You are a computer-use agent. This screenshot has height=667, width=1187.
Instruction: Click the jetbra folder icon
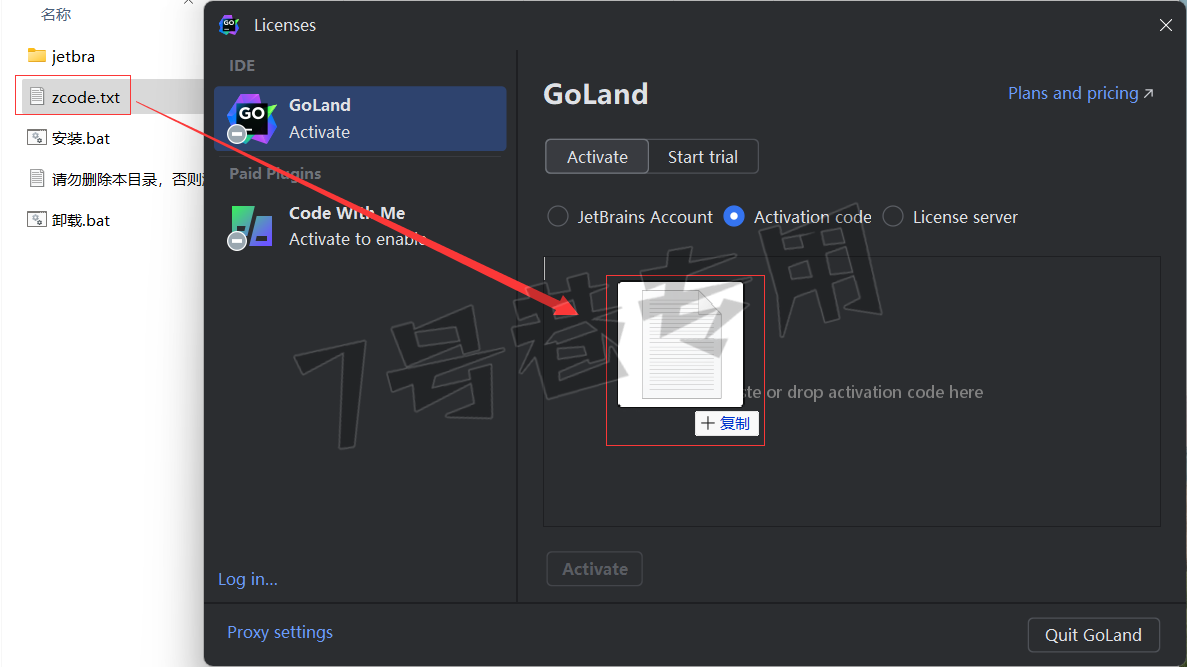click(x=36, y=55)
